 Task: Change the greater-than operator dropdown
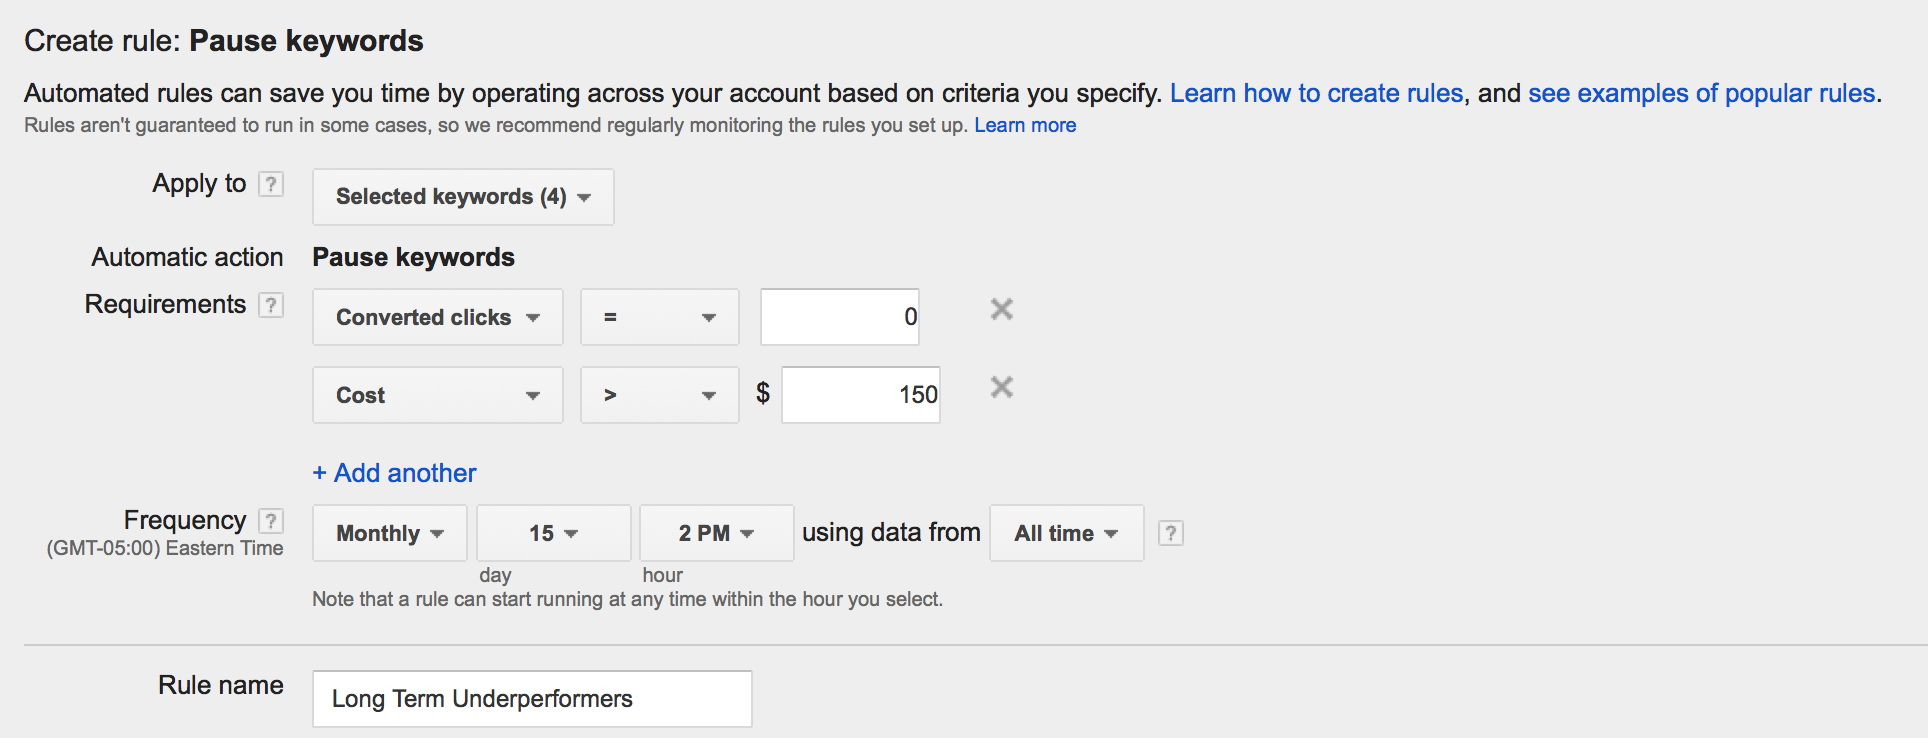point(659,395)
